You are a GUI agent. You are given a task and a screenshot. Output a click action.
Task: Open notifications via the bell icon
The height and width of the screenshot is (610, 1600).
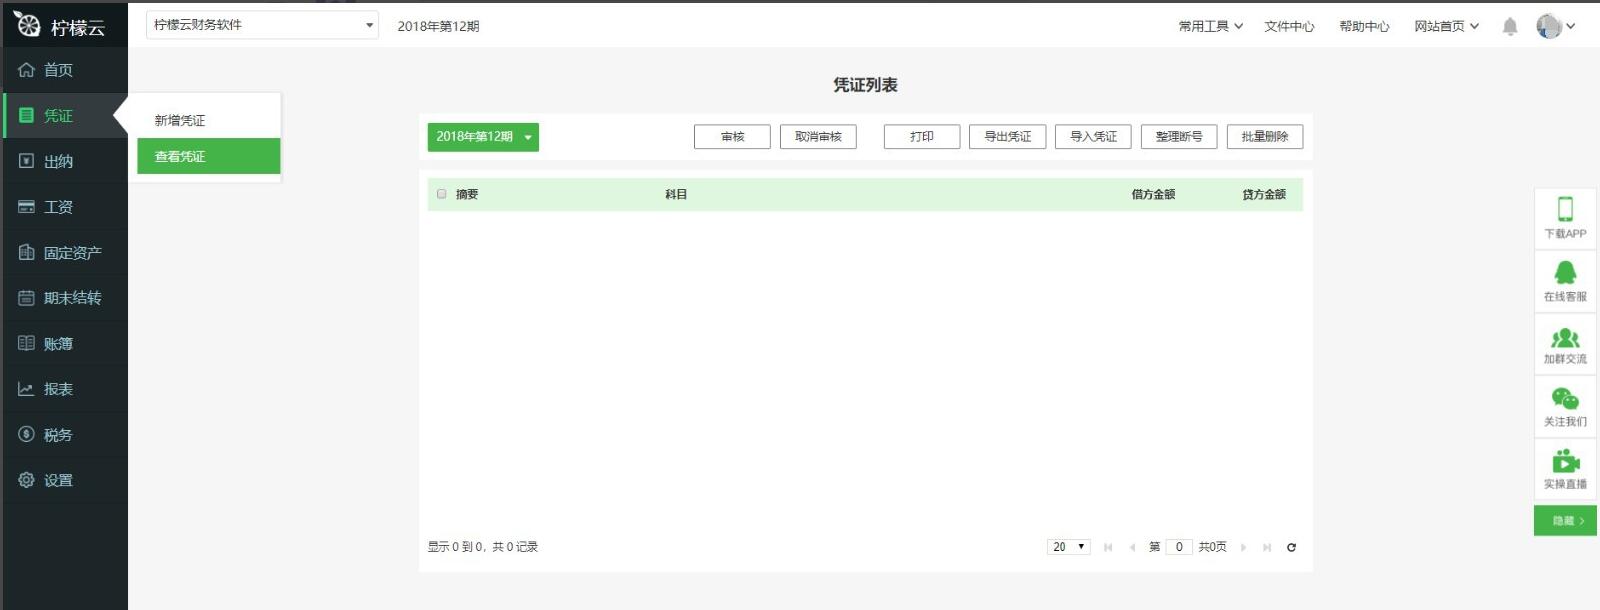click(1510, 27)
